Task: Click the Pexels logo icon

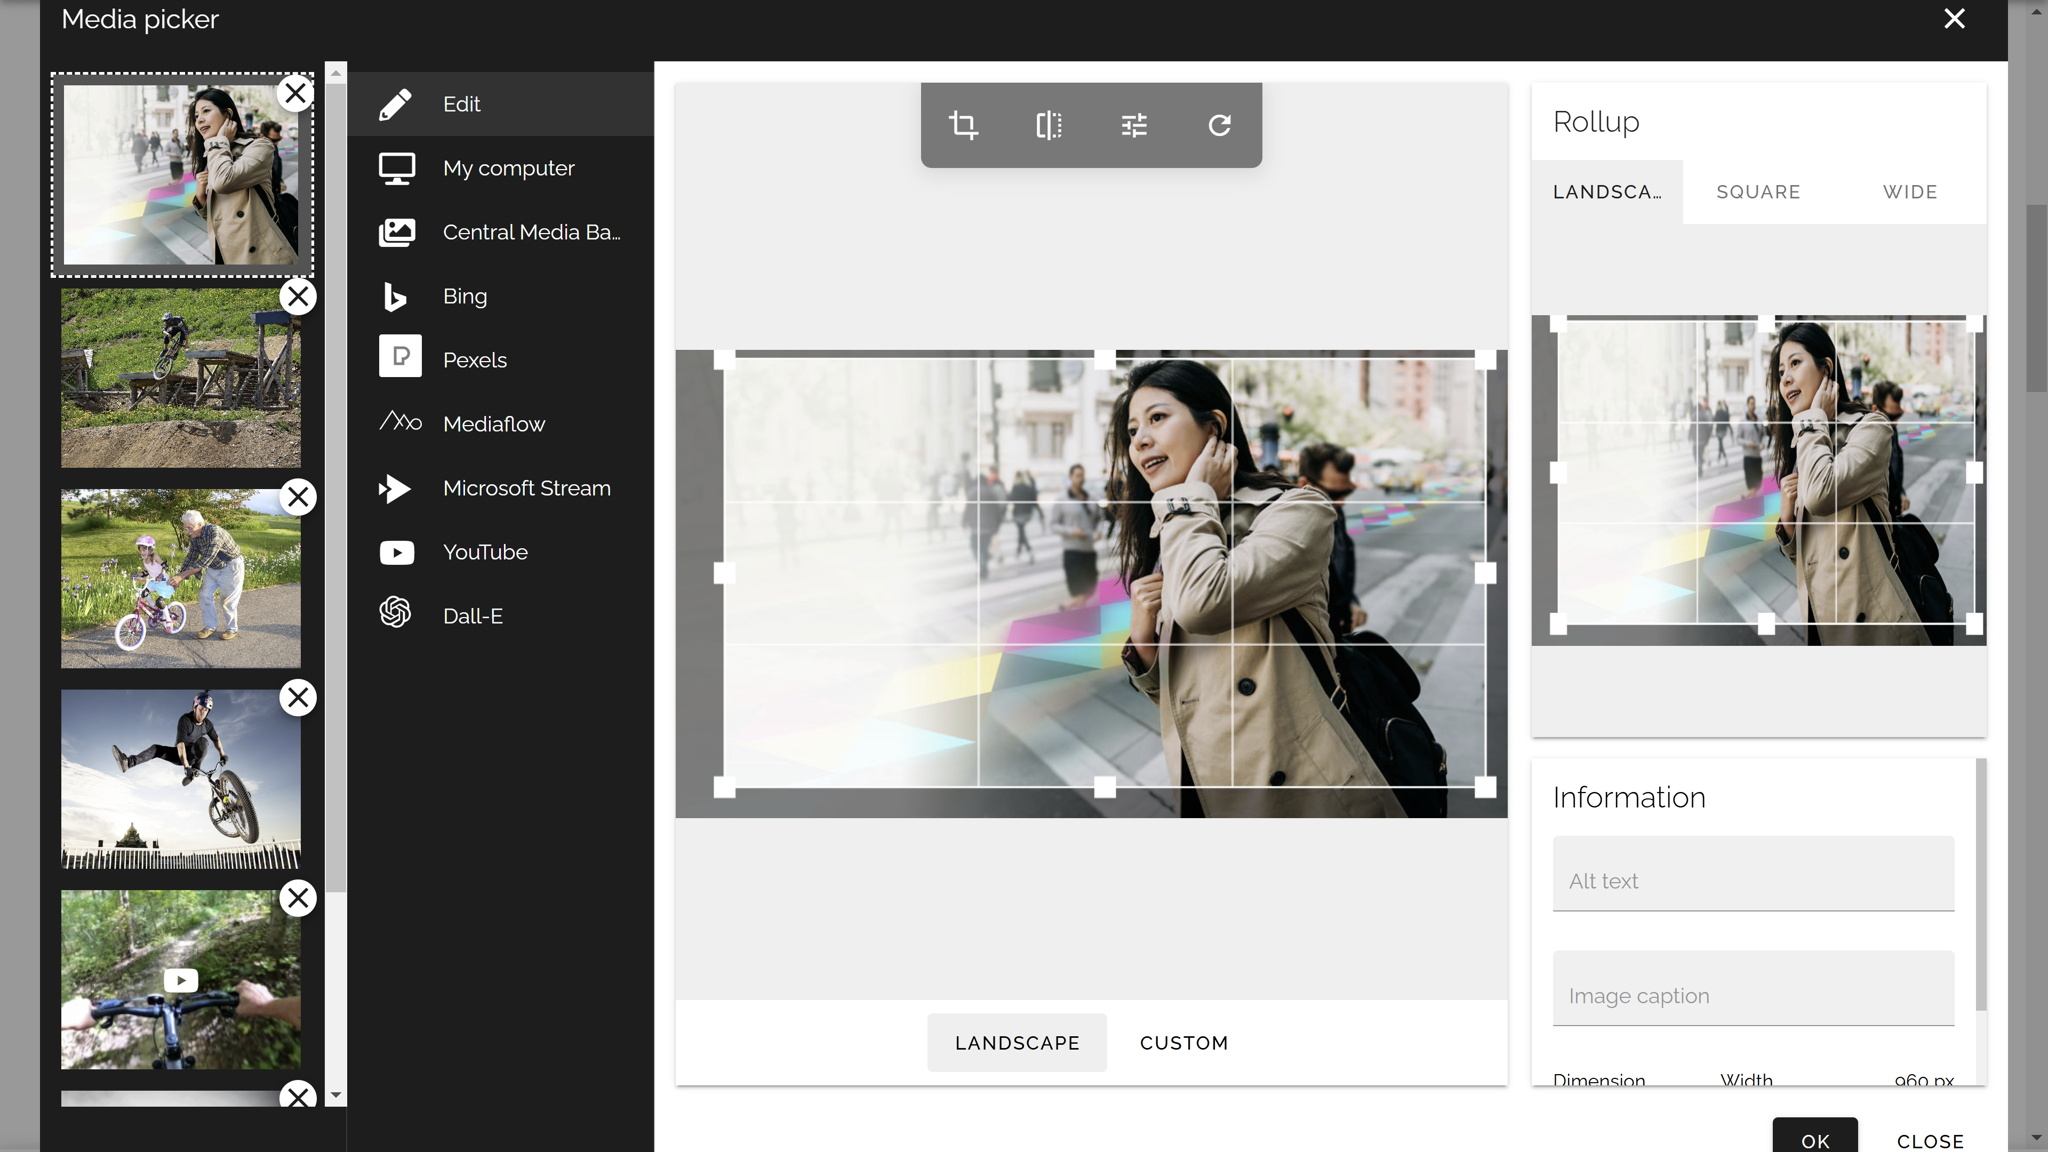Action: [x=400, y=356]
